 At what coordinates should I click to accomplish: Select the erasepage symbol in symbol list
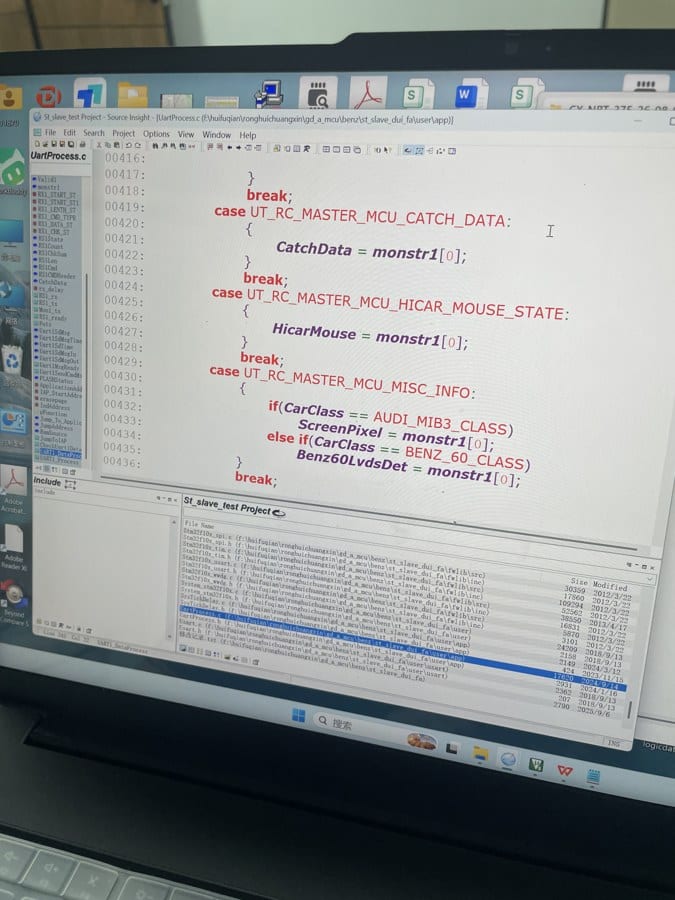click(x=53, y=401)
